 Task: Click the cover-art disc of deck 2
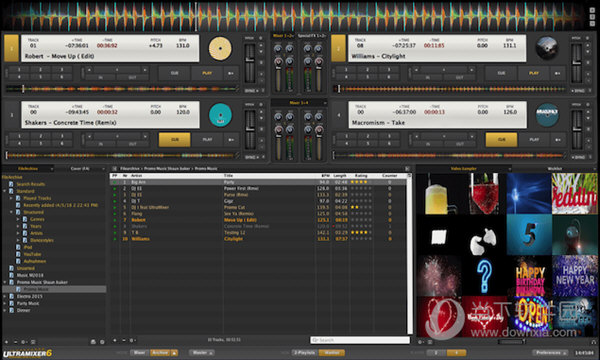pyautogui.click(x=546, y=48)
